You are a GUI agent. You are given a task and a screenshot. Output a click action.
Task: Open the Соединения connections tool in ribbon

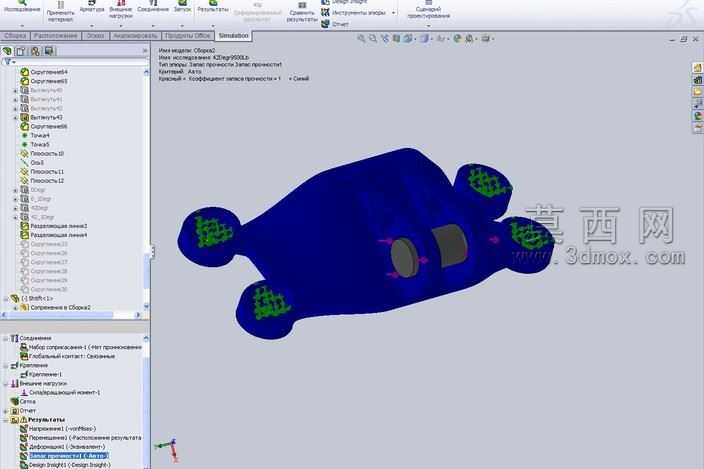pos(153,6)
